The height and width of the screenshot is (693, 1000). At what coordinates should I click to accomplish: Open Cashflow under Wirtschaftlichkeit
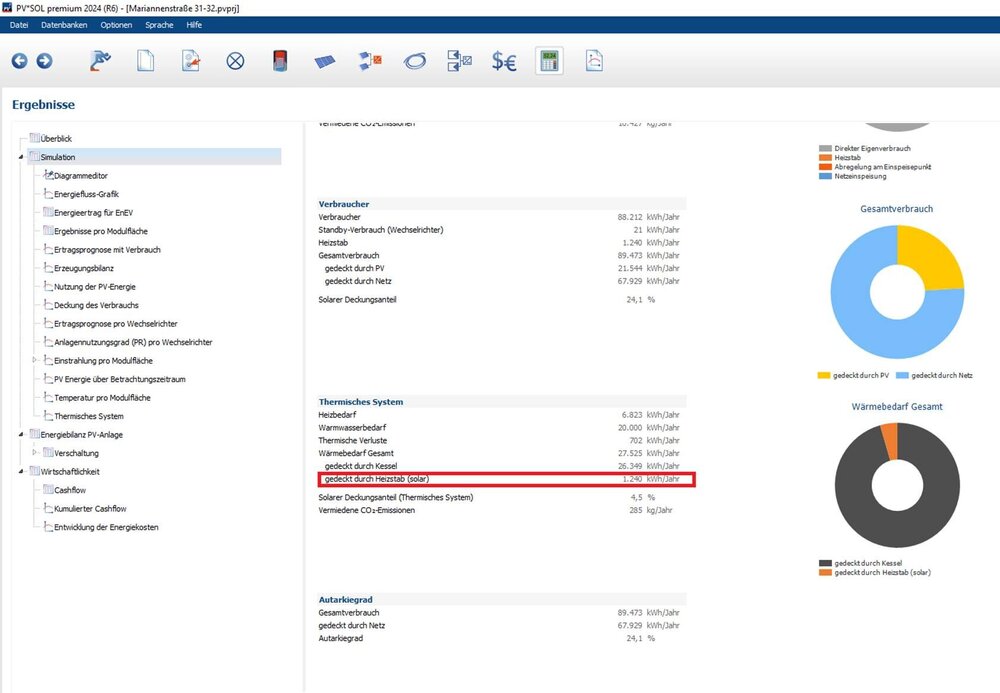(x=70, y=490)
